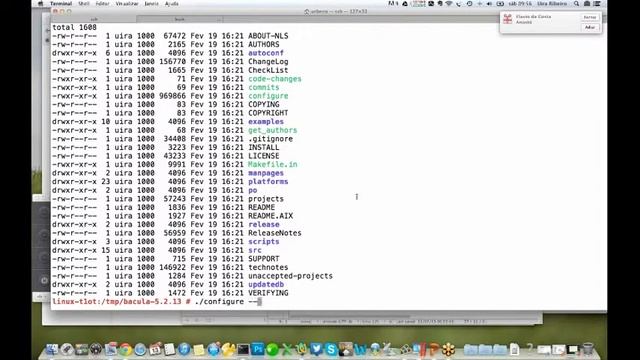Click the updatedb directory name
Screen dimensions: 640x360
(266, 284)
